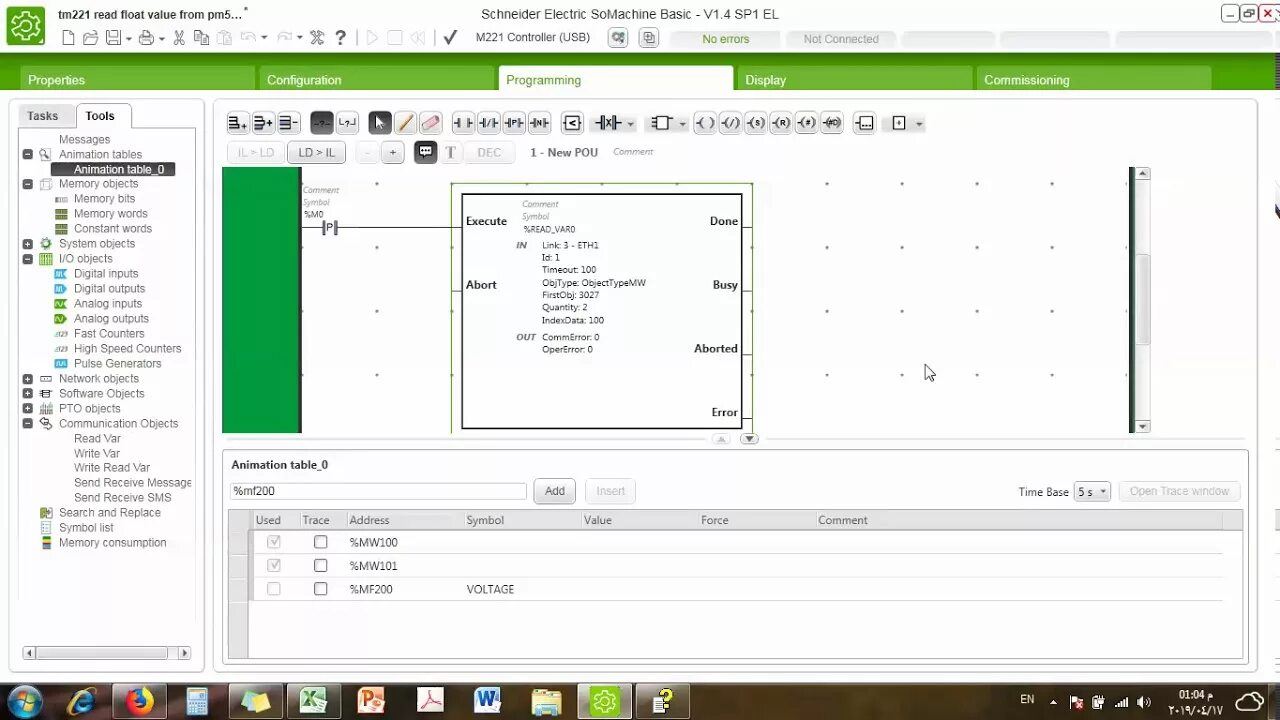Click the insert rung icon
Viewport: 1280px width, 720px height.
pyautogui.click(x=262, y=123)
